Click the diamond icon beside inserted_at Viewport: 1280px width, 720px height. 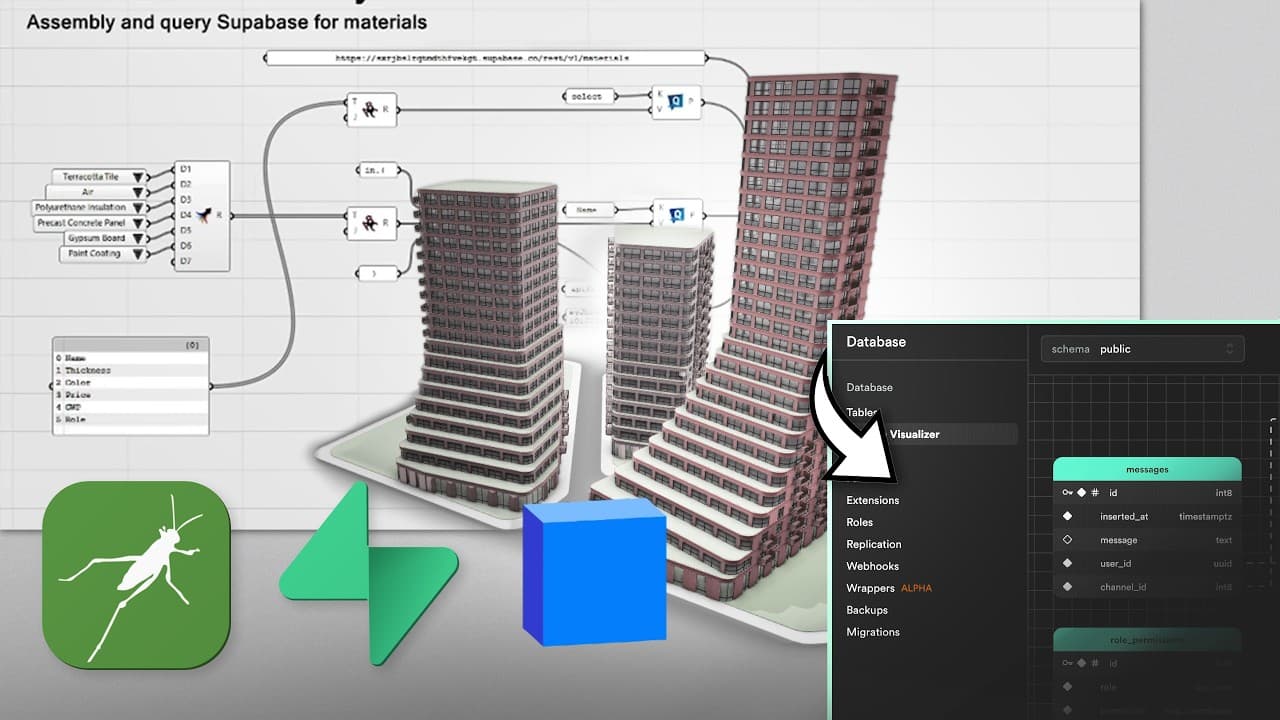1067,517
